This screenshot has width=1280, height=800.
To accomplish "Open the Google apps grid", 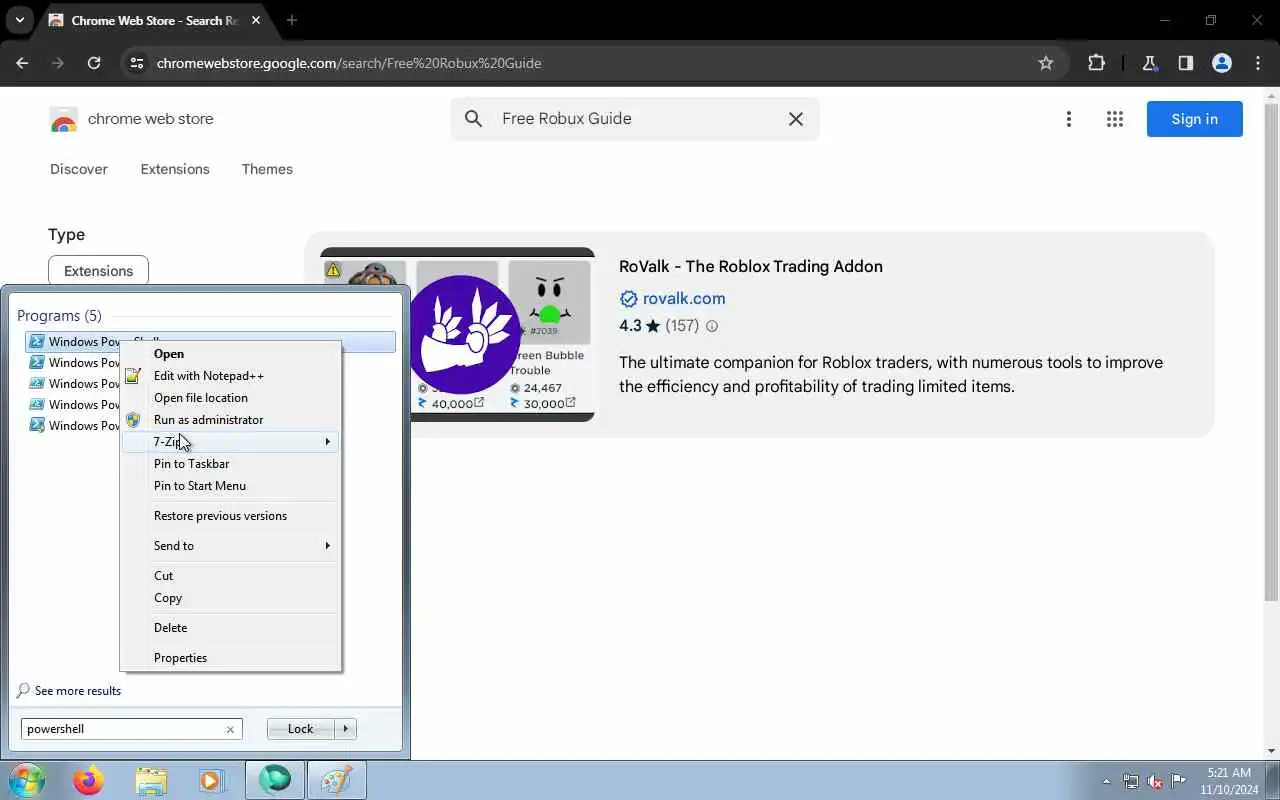I will tap(1115, 119).
